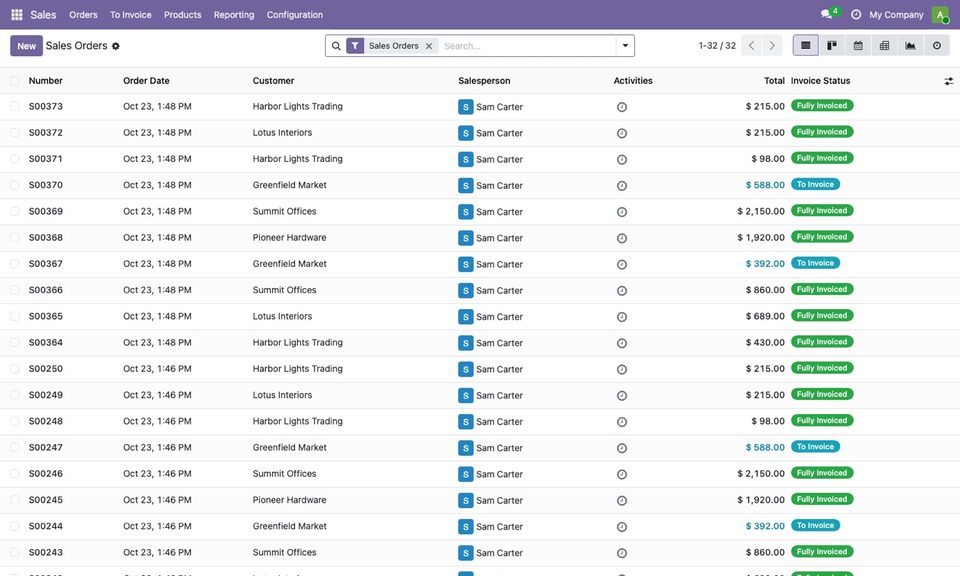
Task: Click To Invoice status badge for S00367
Action: point(816,263)
